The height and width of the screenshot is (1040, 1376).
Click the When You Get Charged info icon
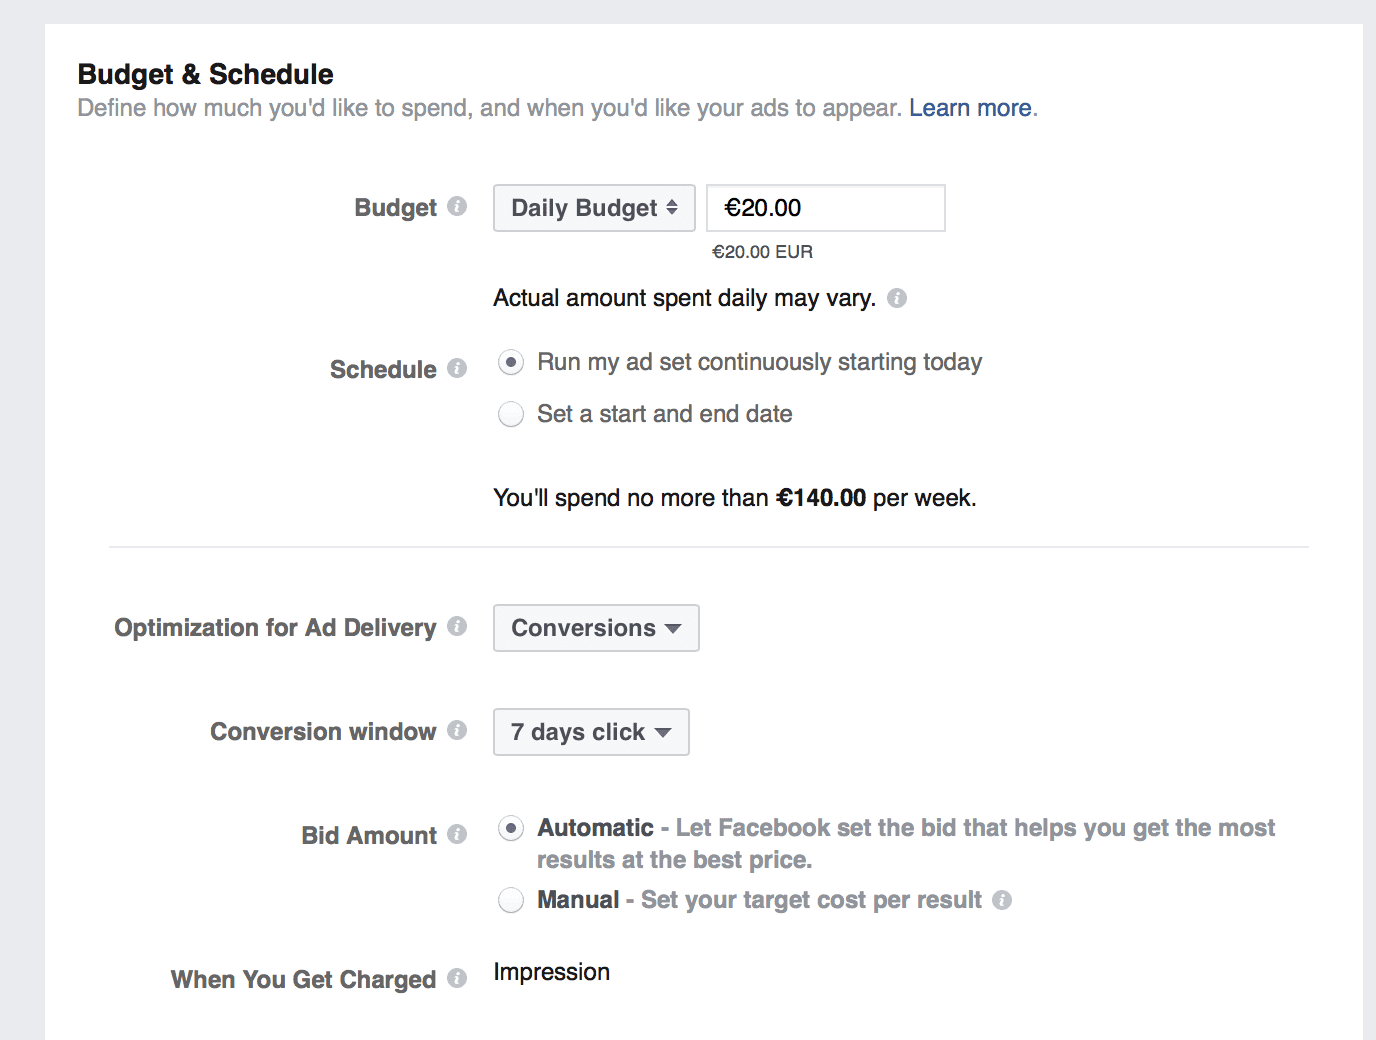click(457, 978)
